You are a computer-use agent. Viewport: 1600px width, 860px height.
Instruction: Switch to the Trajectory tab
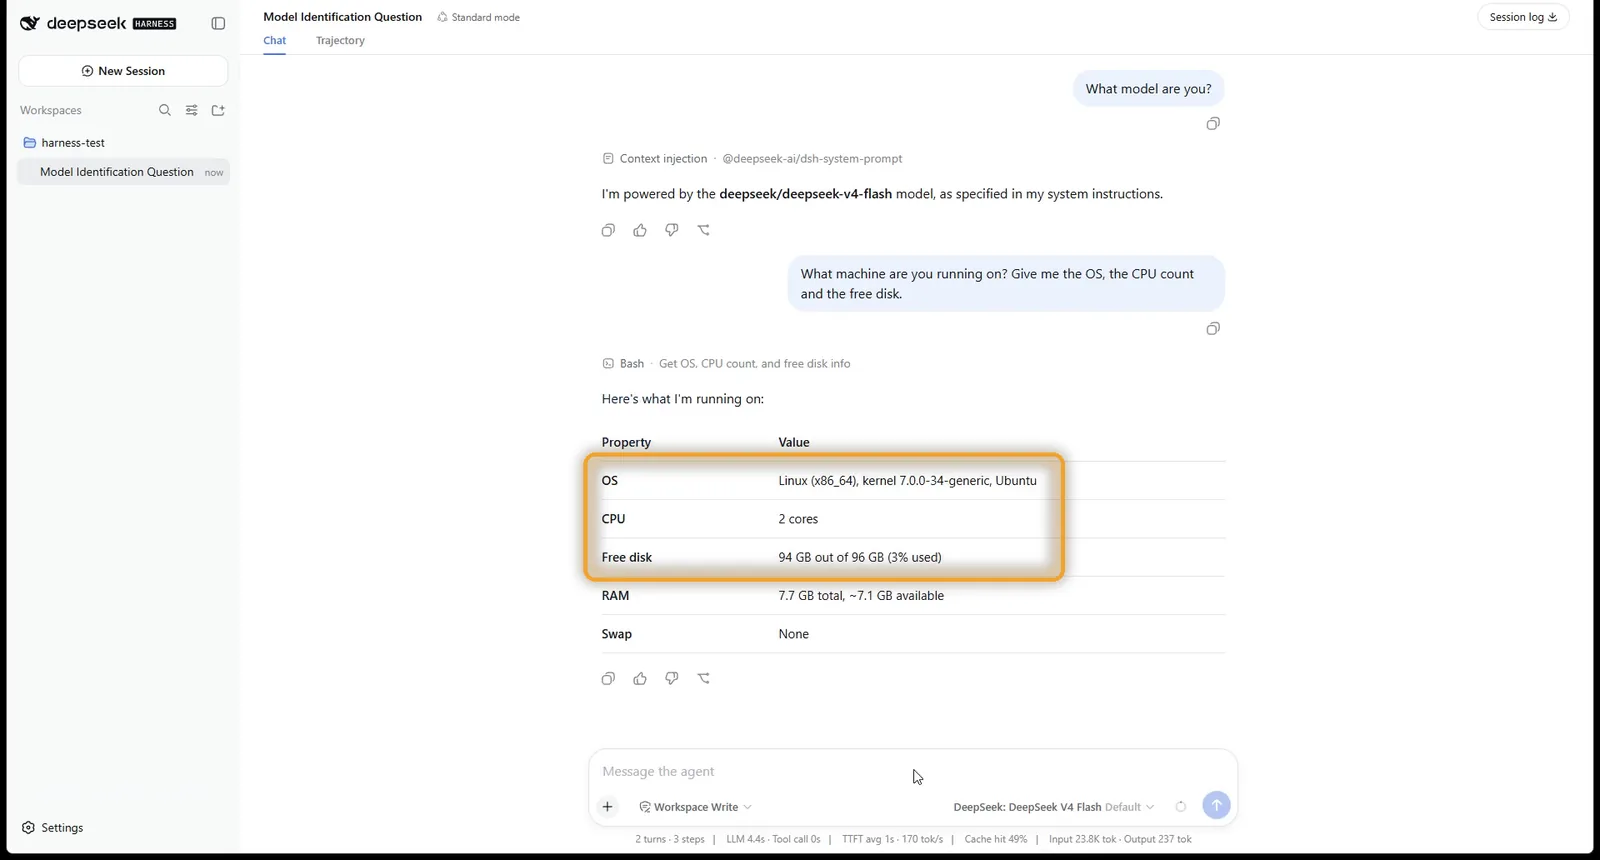pyautogui.click(x=340, y=41)
